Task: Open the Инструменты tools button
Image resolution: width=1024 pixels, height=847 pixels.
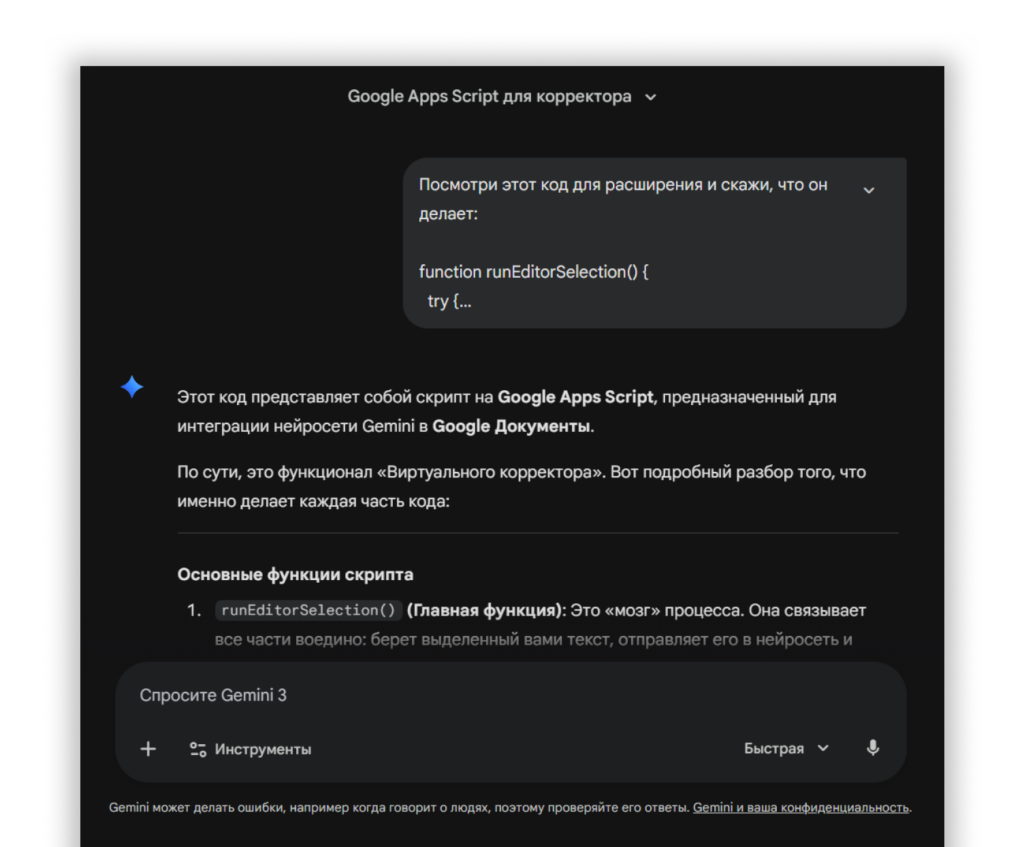Action: [251, 749]
